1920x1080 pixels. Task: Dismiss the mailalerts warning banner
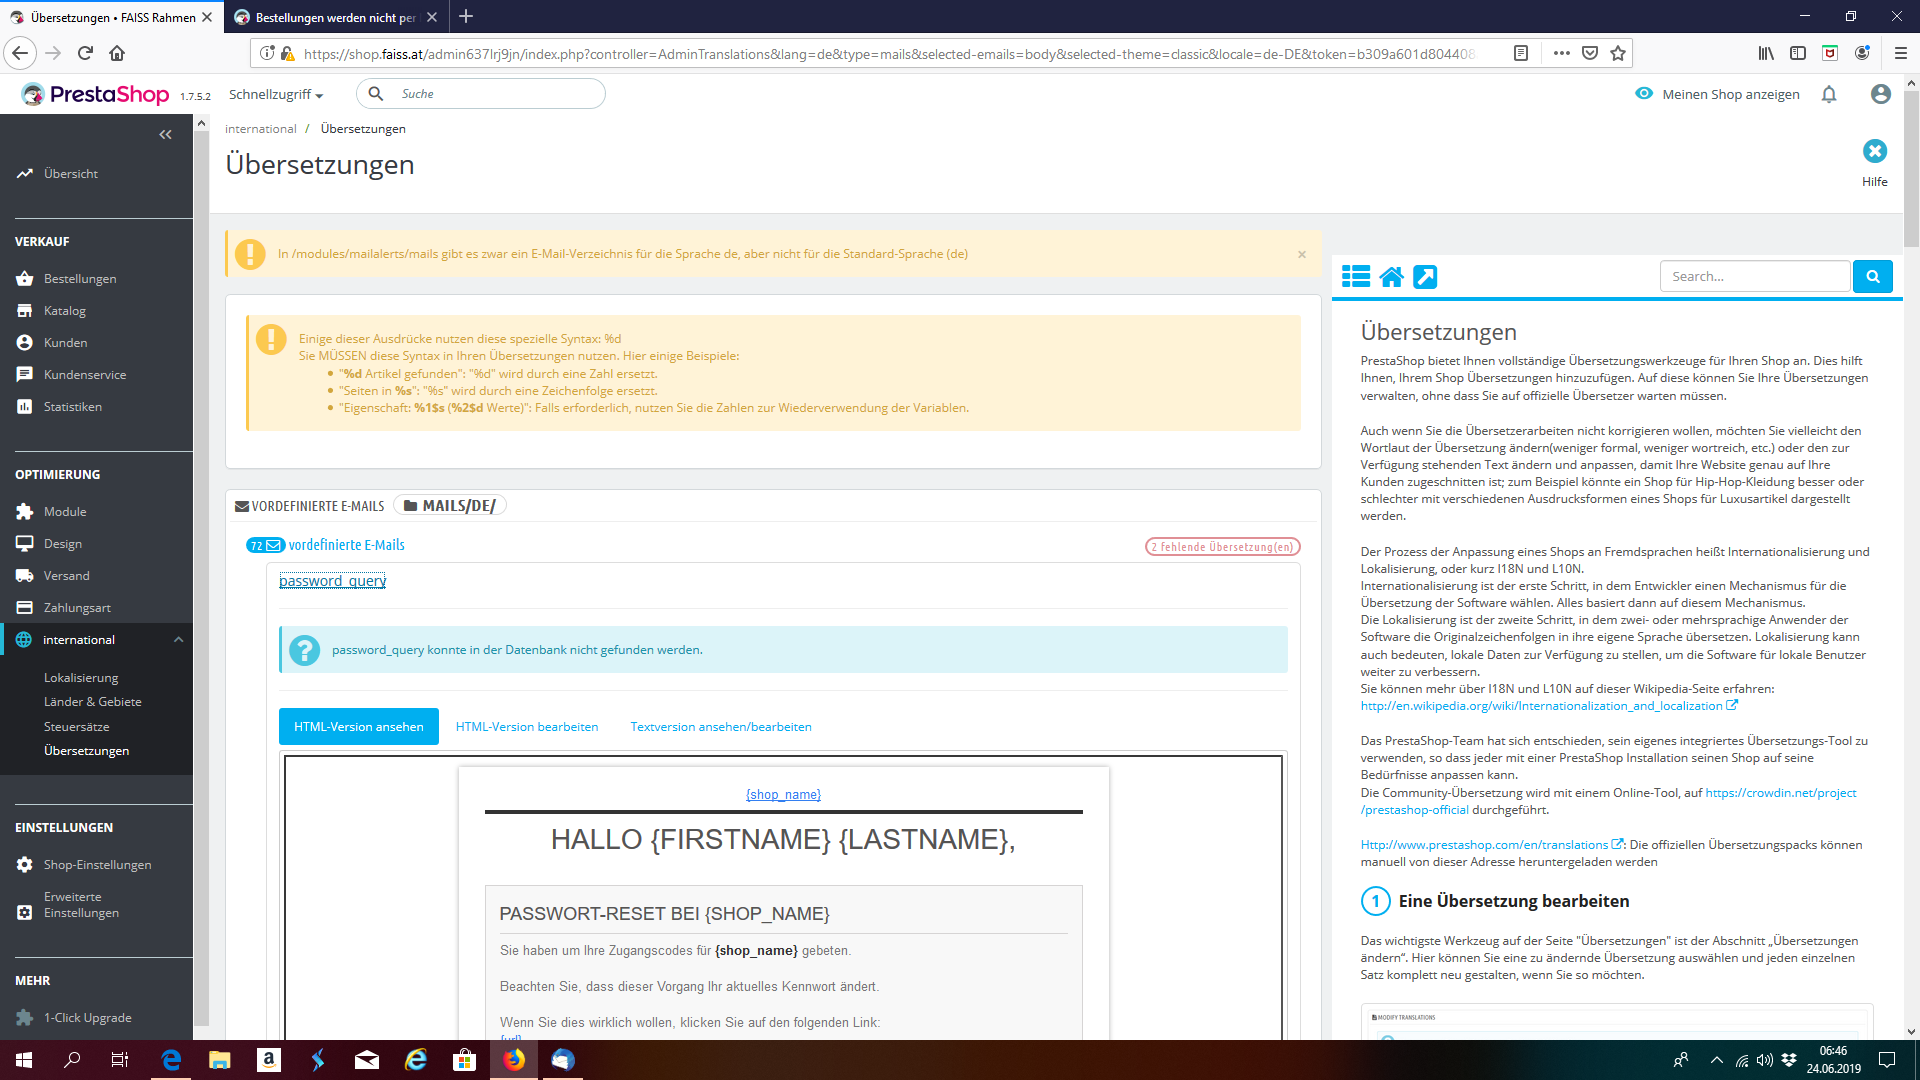(x=1301, y=254)
